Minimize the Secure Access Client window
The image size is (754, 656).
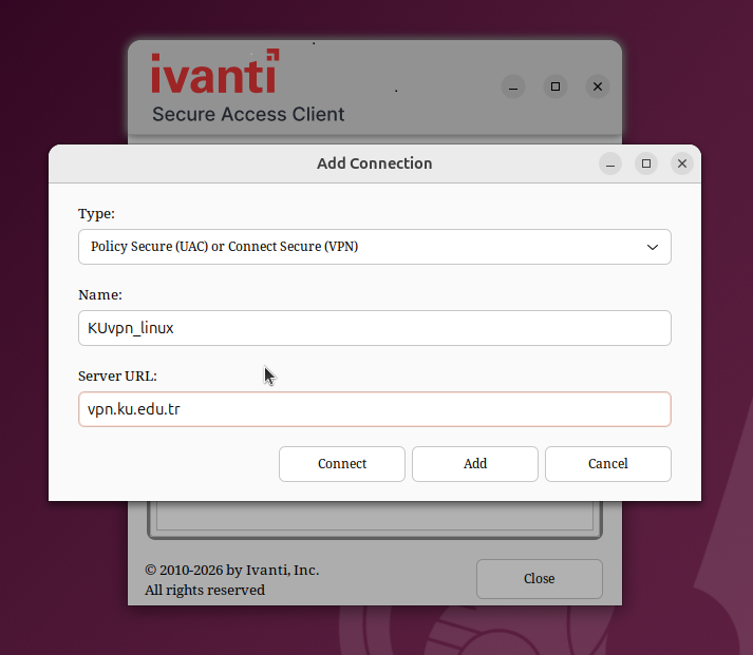pyautogui.click(x=513, y=87)
